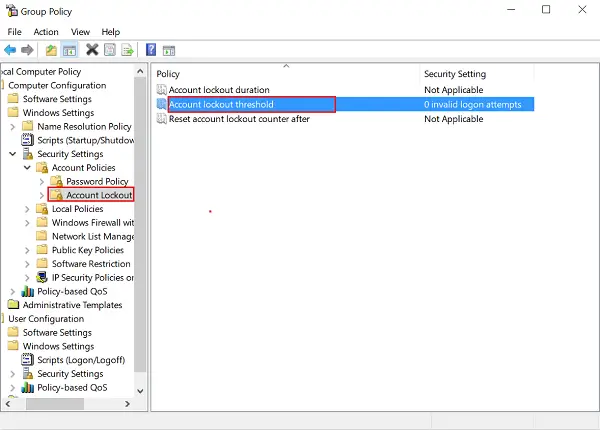Click the tree pane horizontal scrollbar thumb

55,404
